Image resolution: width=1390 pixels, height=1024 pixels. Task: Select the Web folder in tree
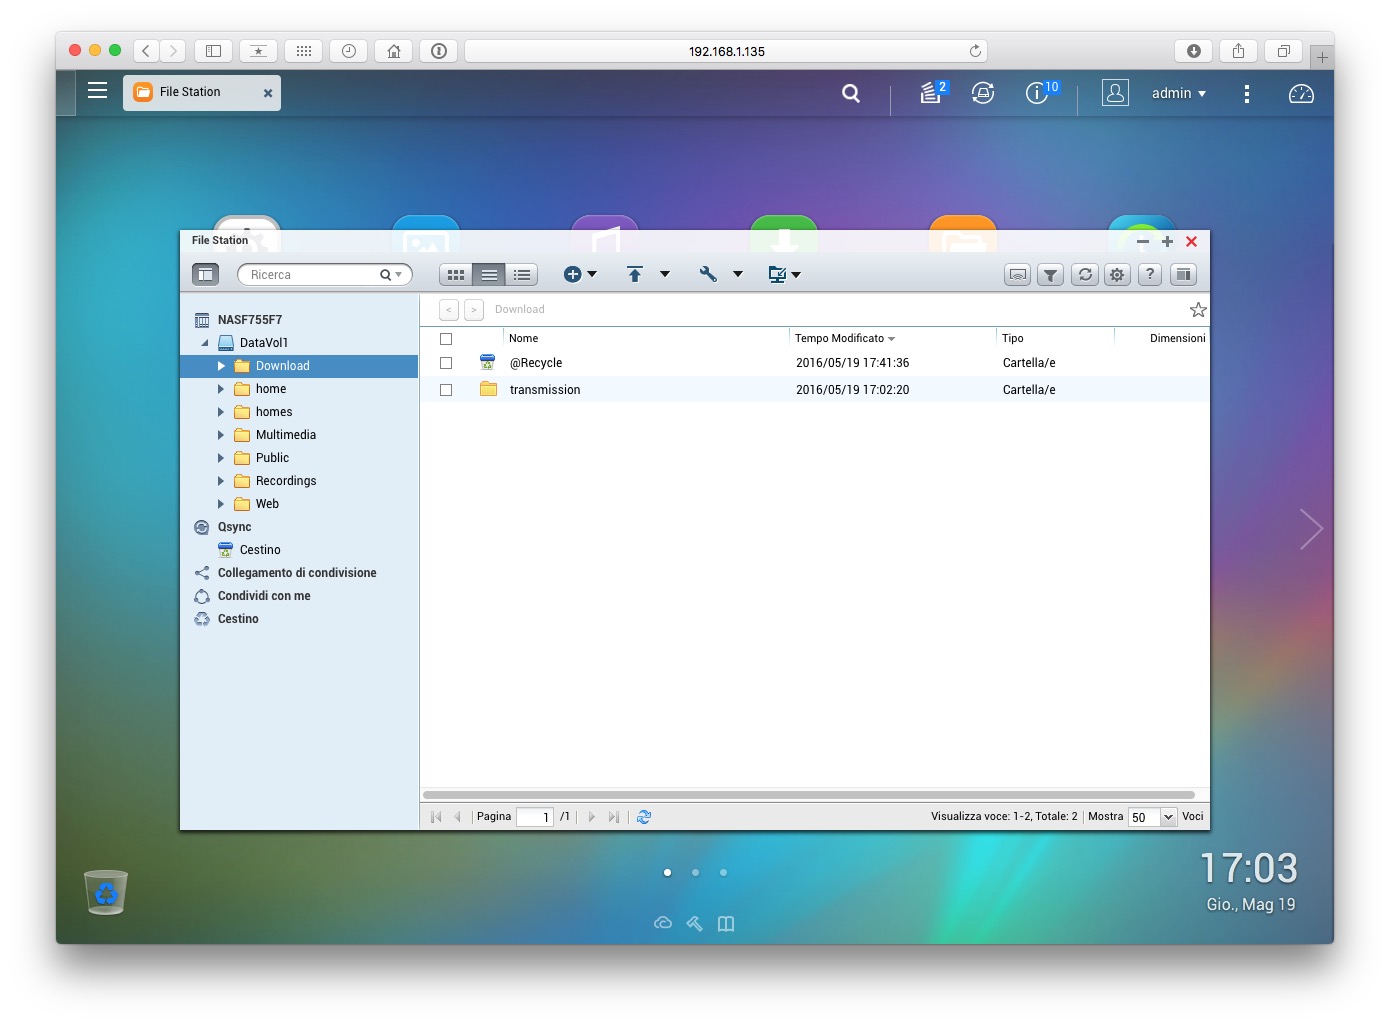(267, 504)
